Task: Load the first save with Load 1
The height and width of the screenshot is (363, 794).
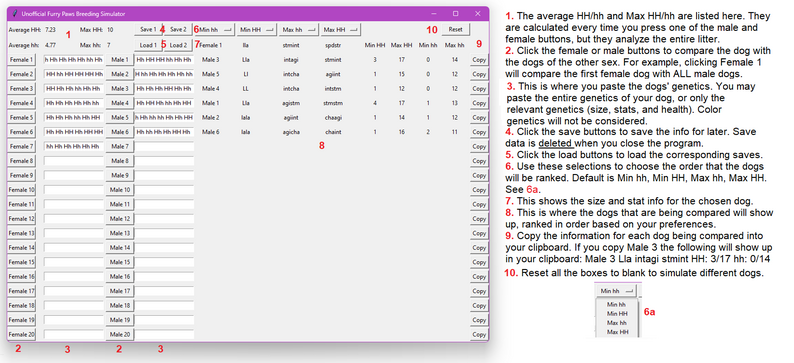Action: pyautogui.click(x=148, y=45)
